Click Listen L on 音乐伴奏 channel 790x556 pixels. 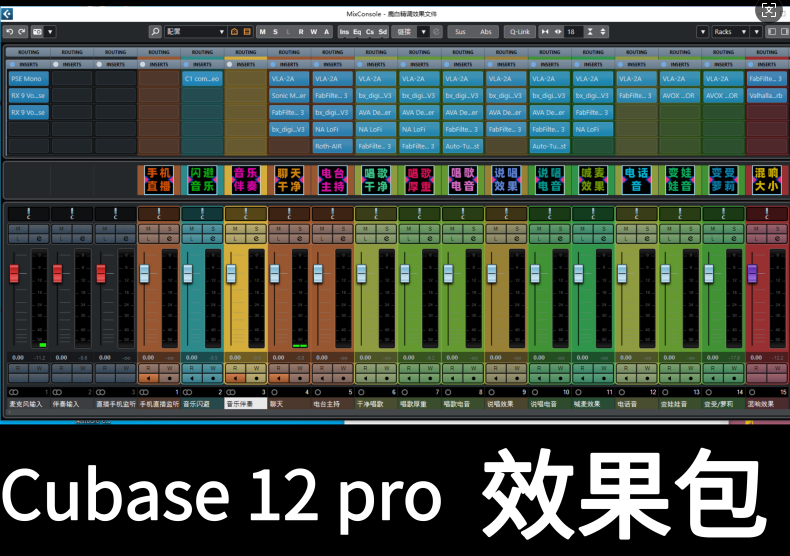(235, 239)
